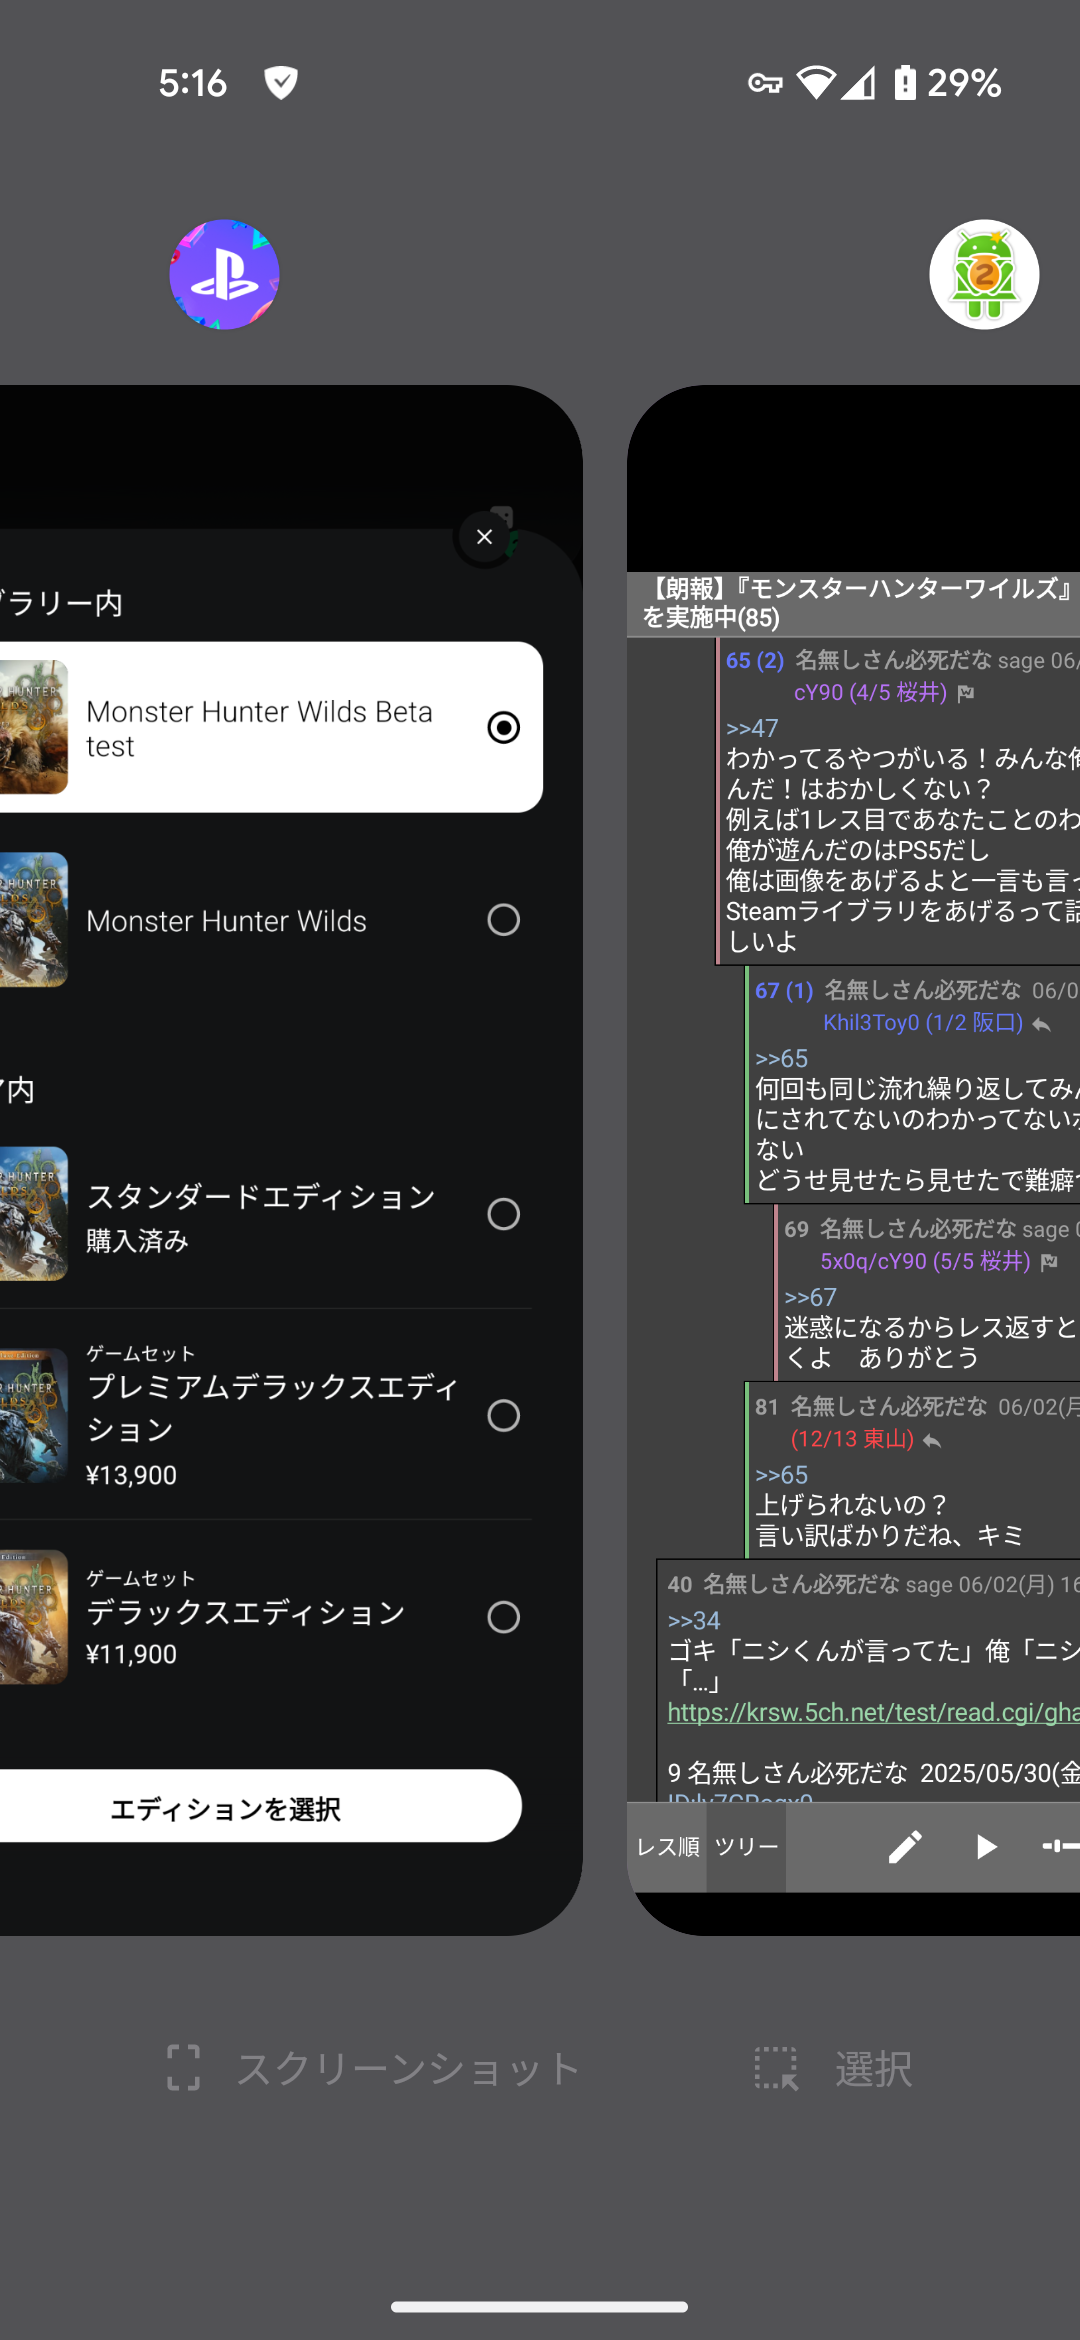Open the krsw.5ch.net thread link
The height and width of the screenshot is (2340, 1080).
pyautogui.click(x=872, y=1712)
